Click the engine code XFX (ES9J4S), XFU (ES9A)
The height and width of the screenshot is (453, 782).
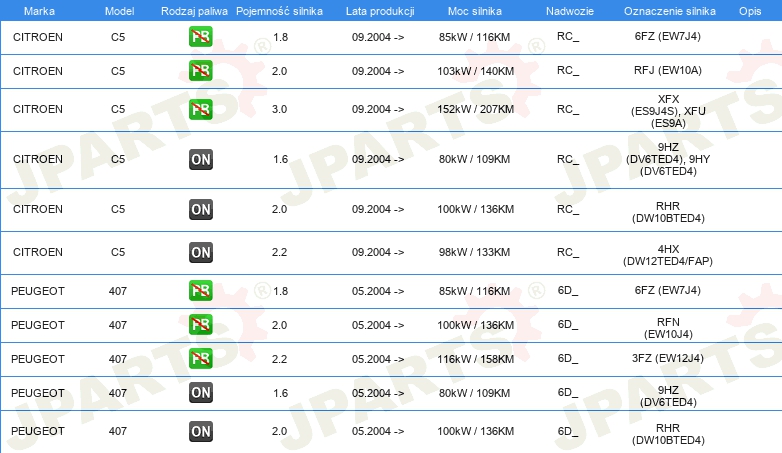pos(668,111)
